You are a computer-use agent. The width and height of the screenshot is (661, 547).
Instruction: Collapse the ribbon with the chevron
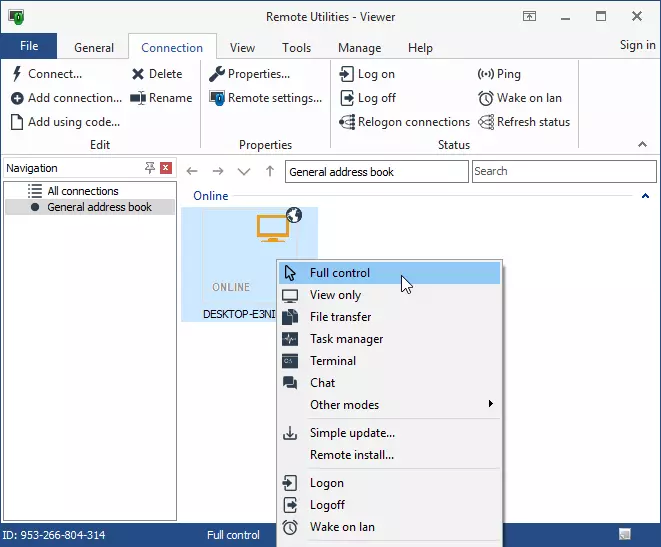pos(642,145)
